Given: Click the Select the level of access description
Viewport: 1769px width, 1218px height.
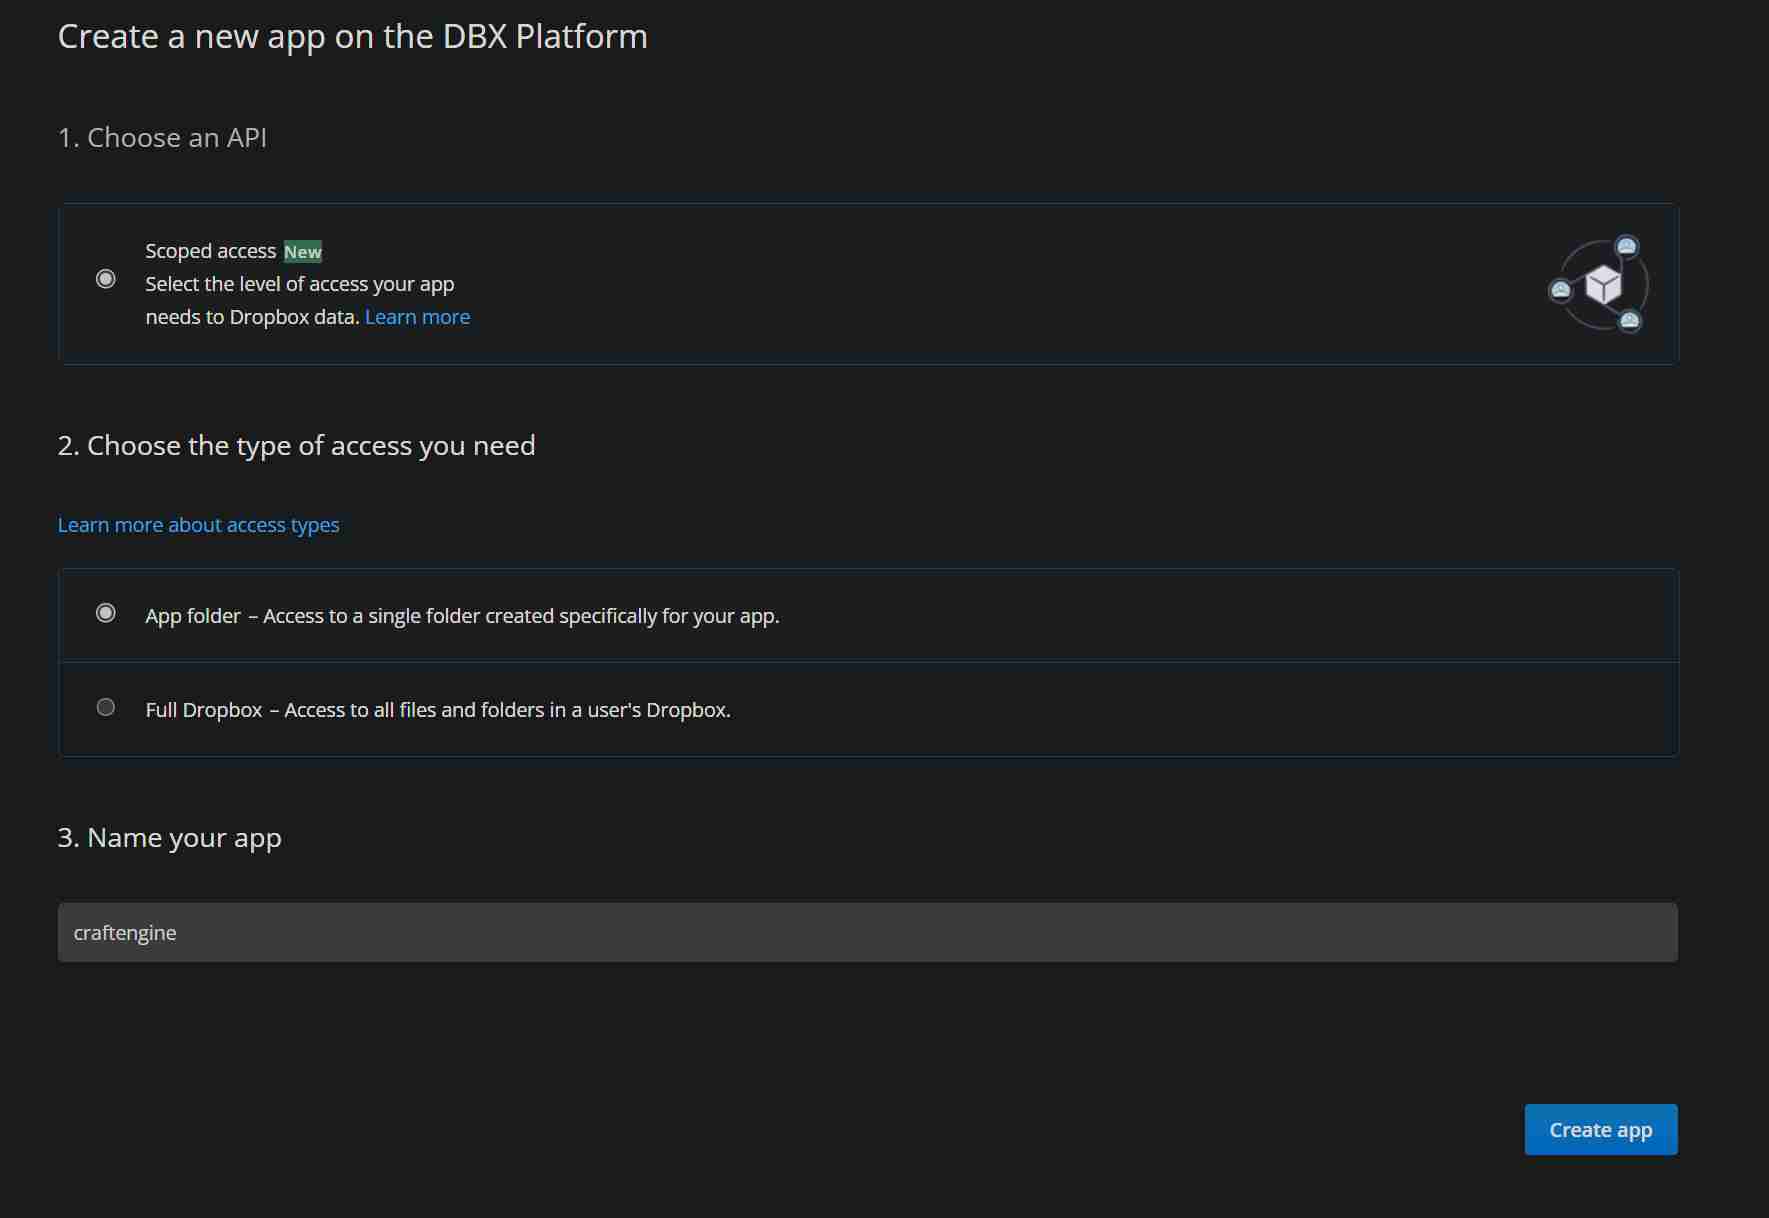Looking at the screenshot, I should pyautogui.click(x=299, y=285).
